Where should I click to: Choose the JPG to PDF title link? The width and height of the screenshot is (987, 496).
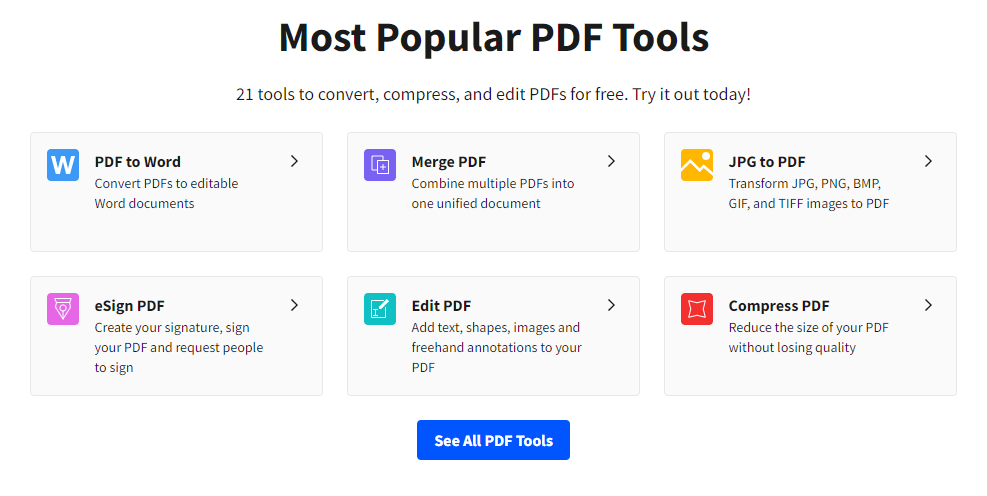[767, 162]
